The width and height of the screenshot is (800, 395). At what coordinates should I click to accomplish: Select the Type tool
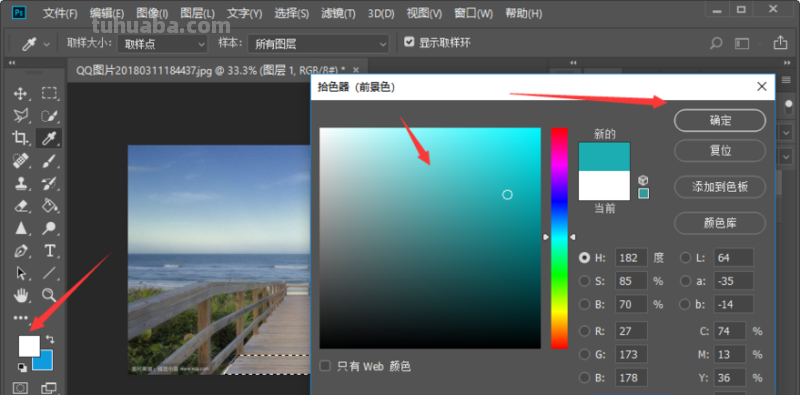[x=49, y=251]
